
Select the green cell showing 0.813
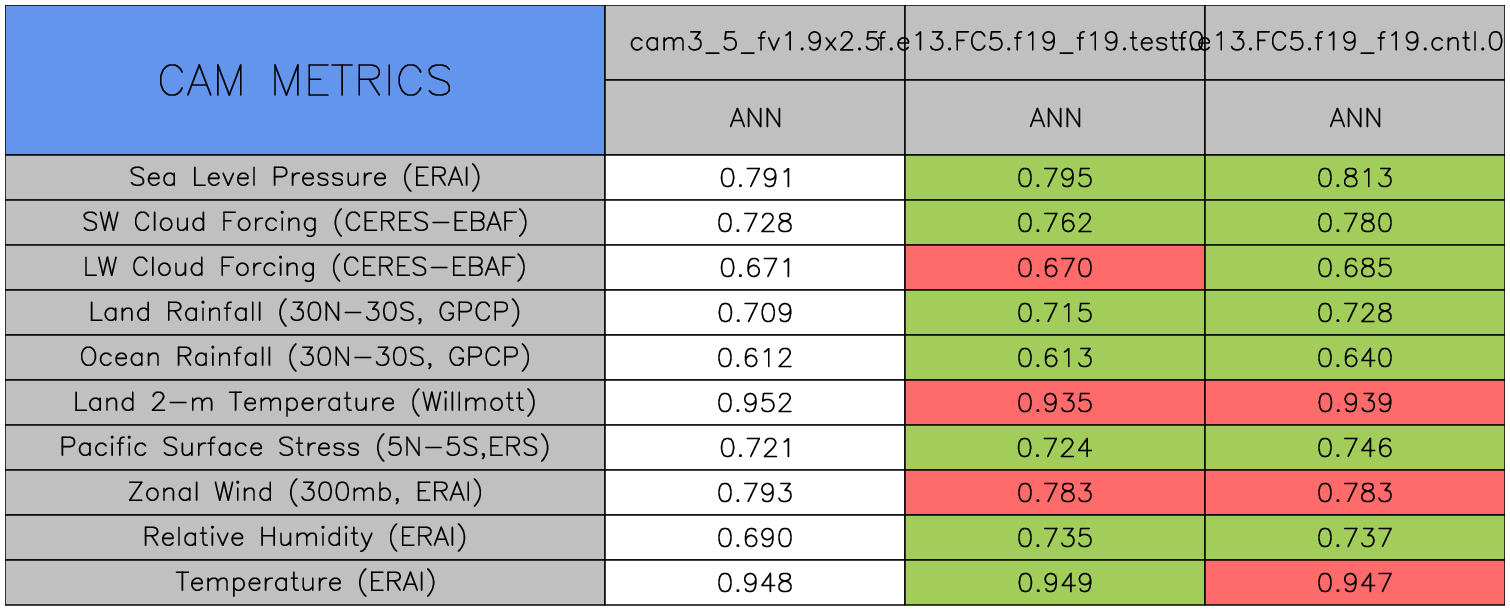pyautogui.click(x=1354, y=178)
